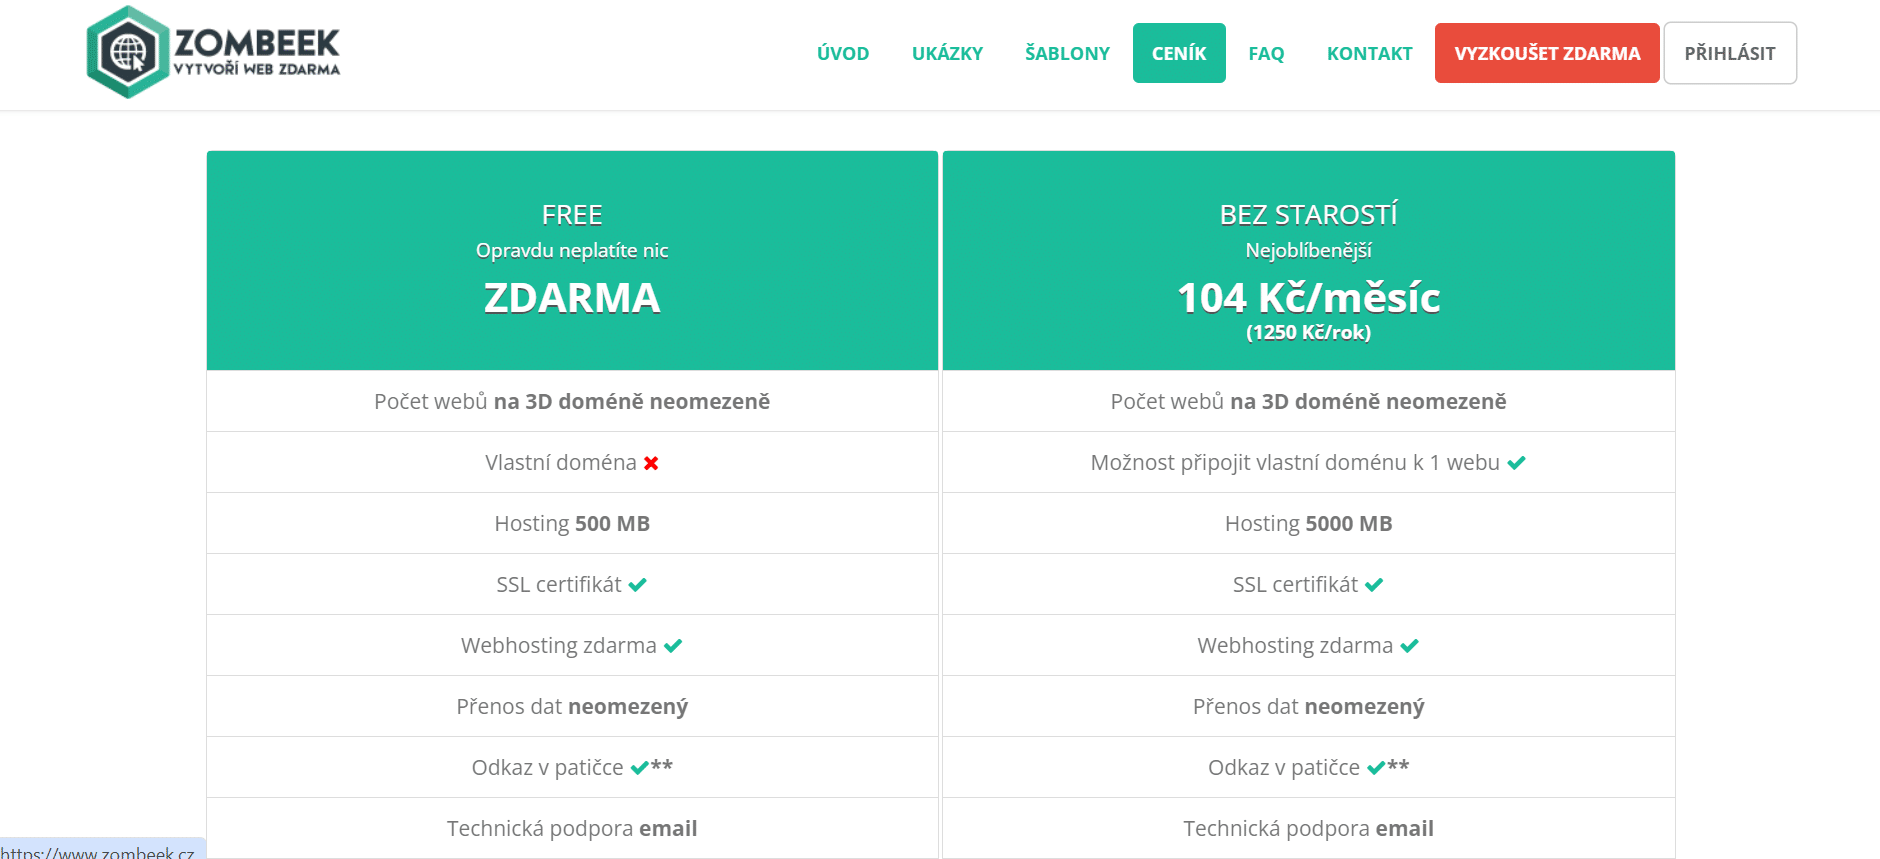
Task: Click the BEZ STAROSTÍ plan title
Action: [1309, 215]
